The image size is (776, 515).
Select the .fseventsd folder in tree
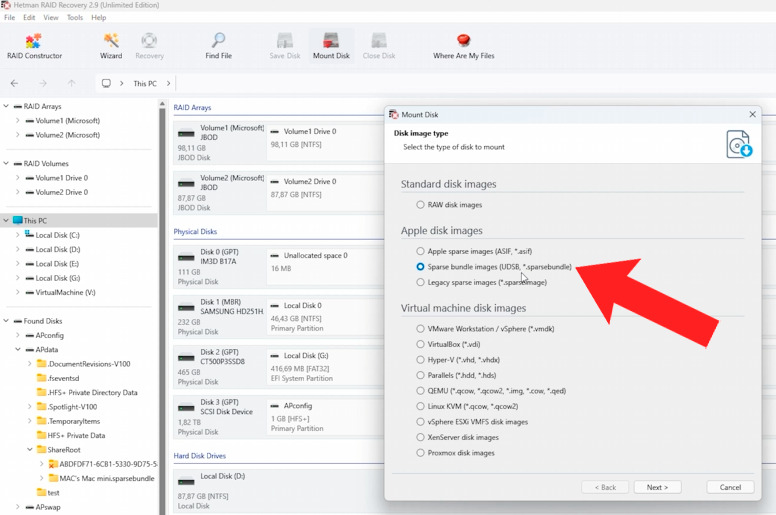click(x=58, y=378)
